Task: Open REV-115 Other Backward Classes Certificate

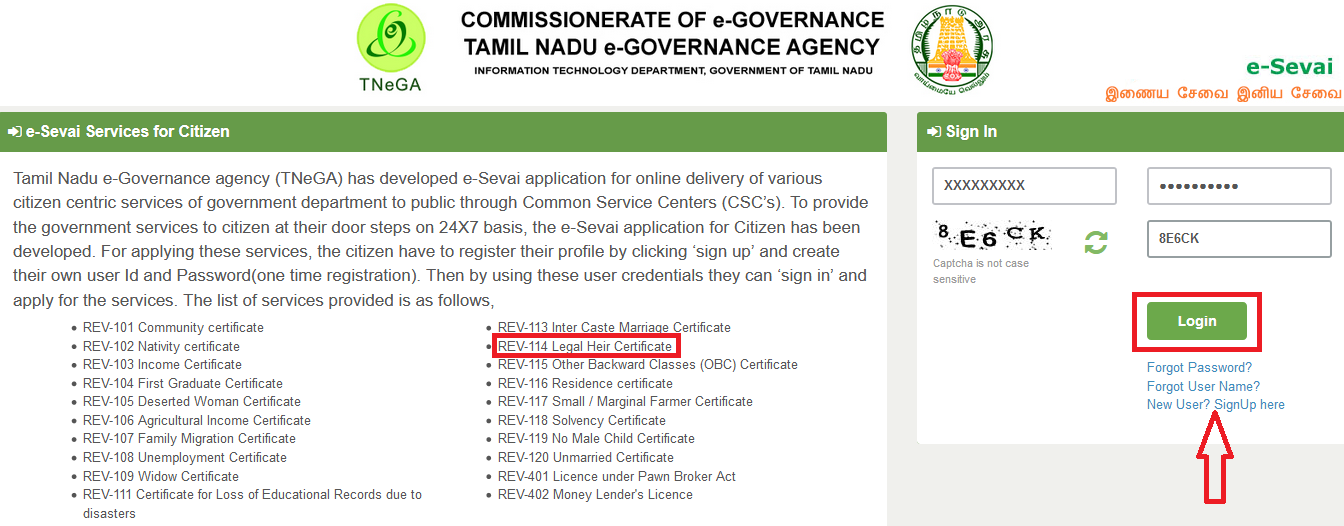Action: tap(648, 364)
